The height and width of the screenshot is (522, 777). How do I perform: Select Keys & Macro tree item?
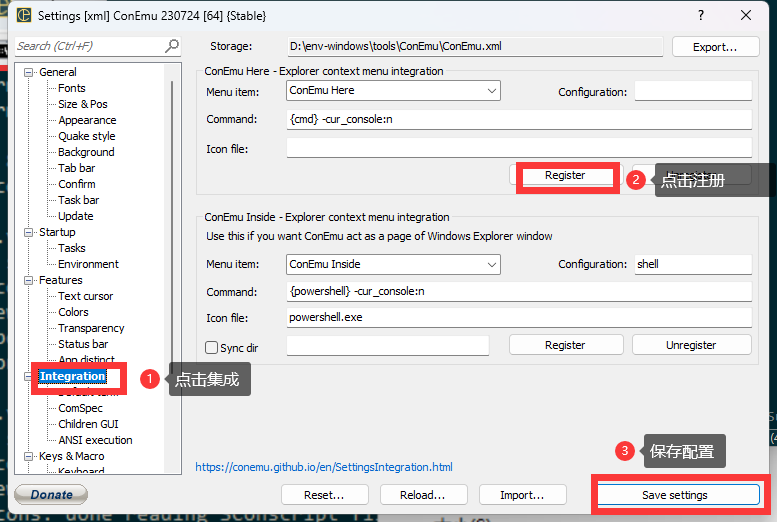click(x=72, y=457)
